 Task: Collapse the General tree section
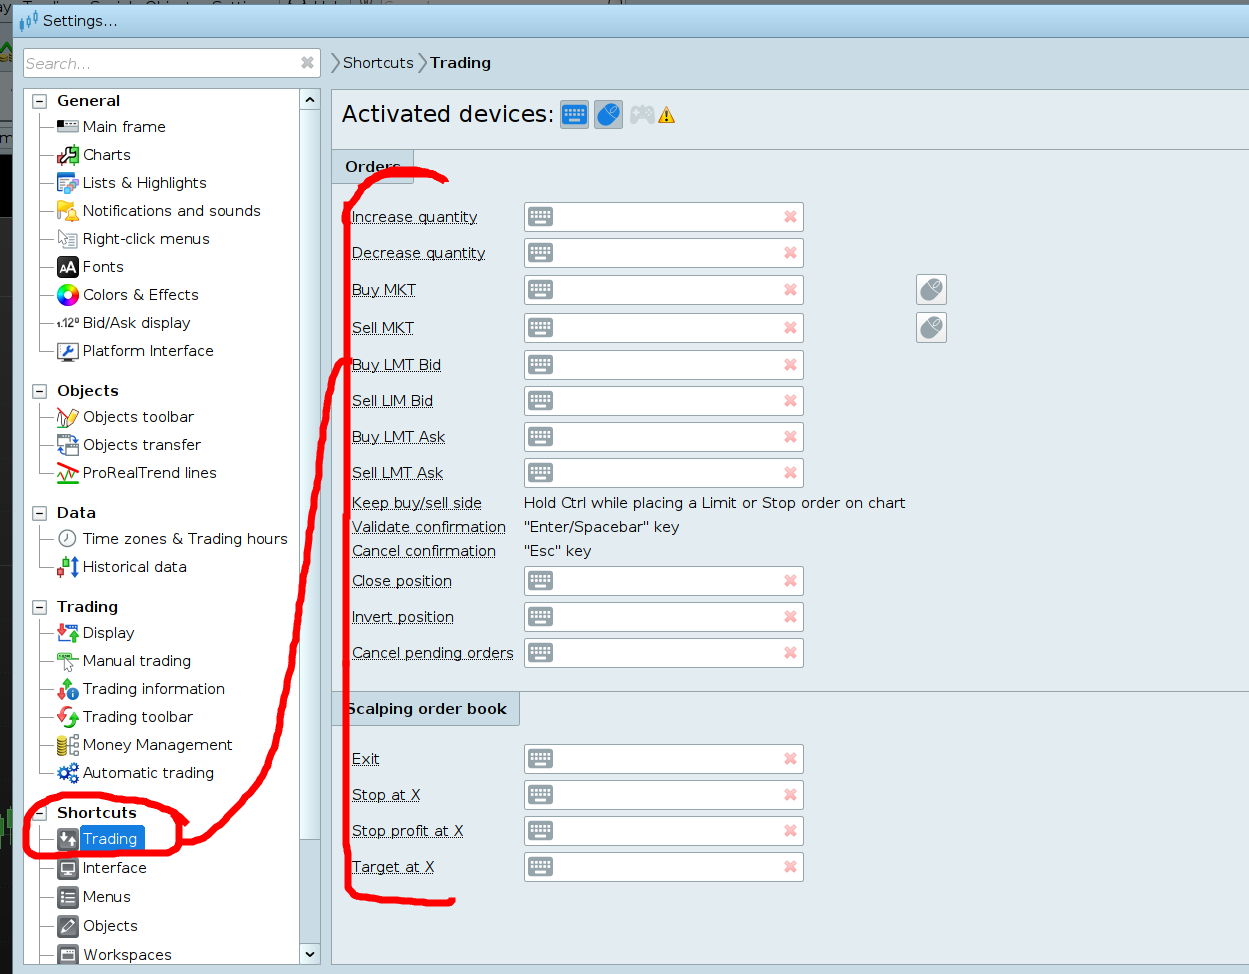coord(40,101)
